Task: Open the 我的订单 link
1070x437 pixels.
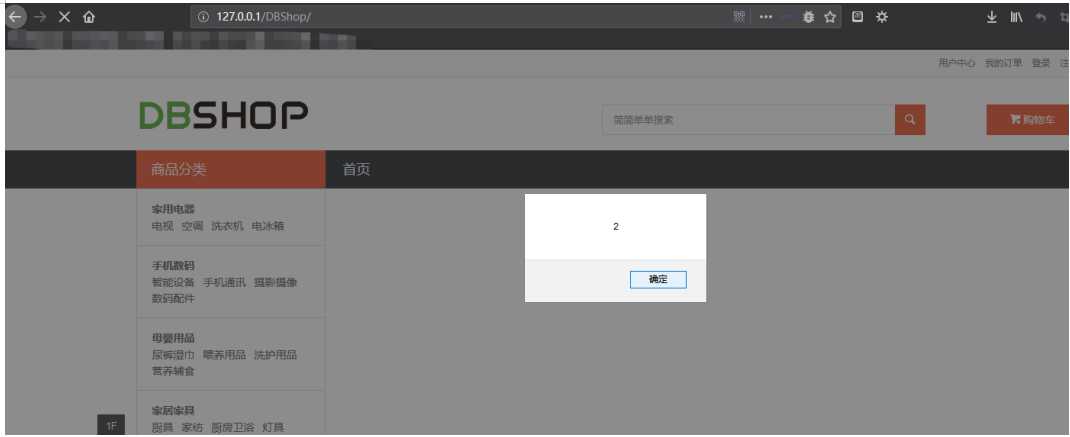Action: (1003, 63)
